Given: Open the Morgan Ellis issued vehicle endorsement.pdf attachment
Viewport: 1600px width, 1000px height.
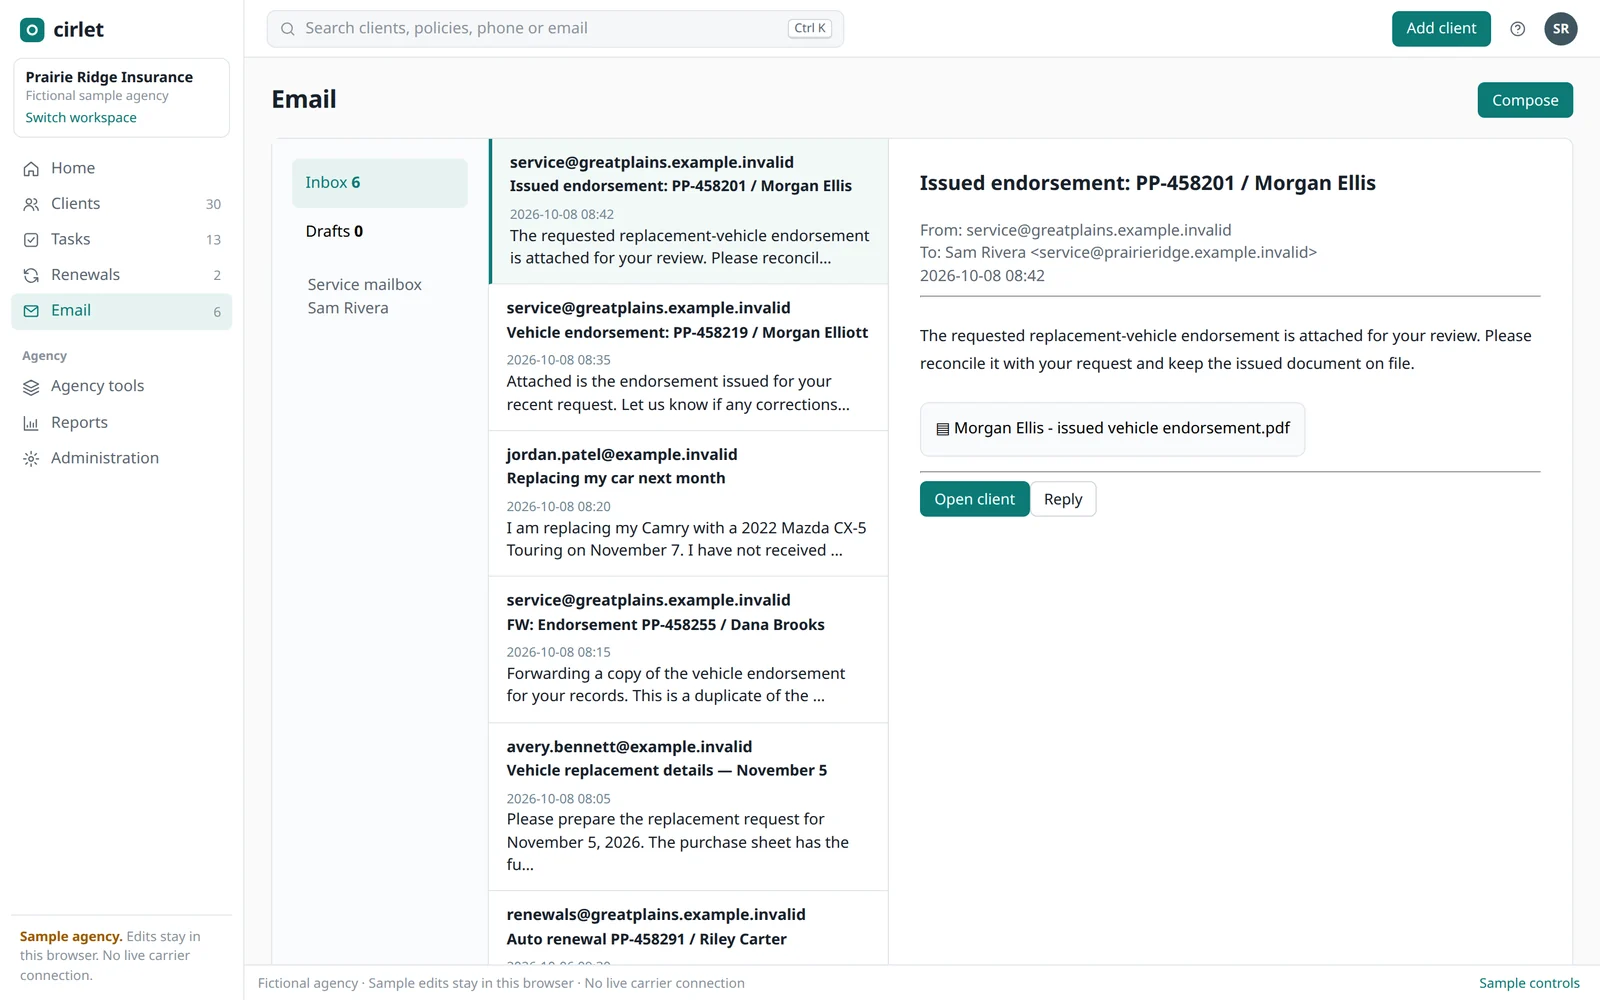Looking at the screenshot, I should [1112, 429].
